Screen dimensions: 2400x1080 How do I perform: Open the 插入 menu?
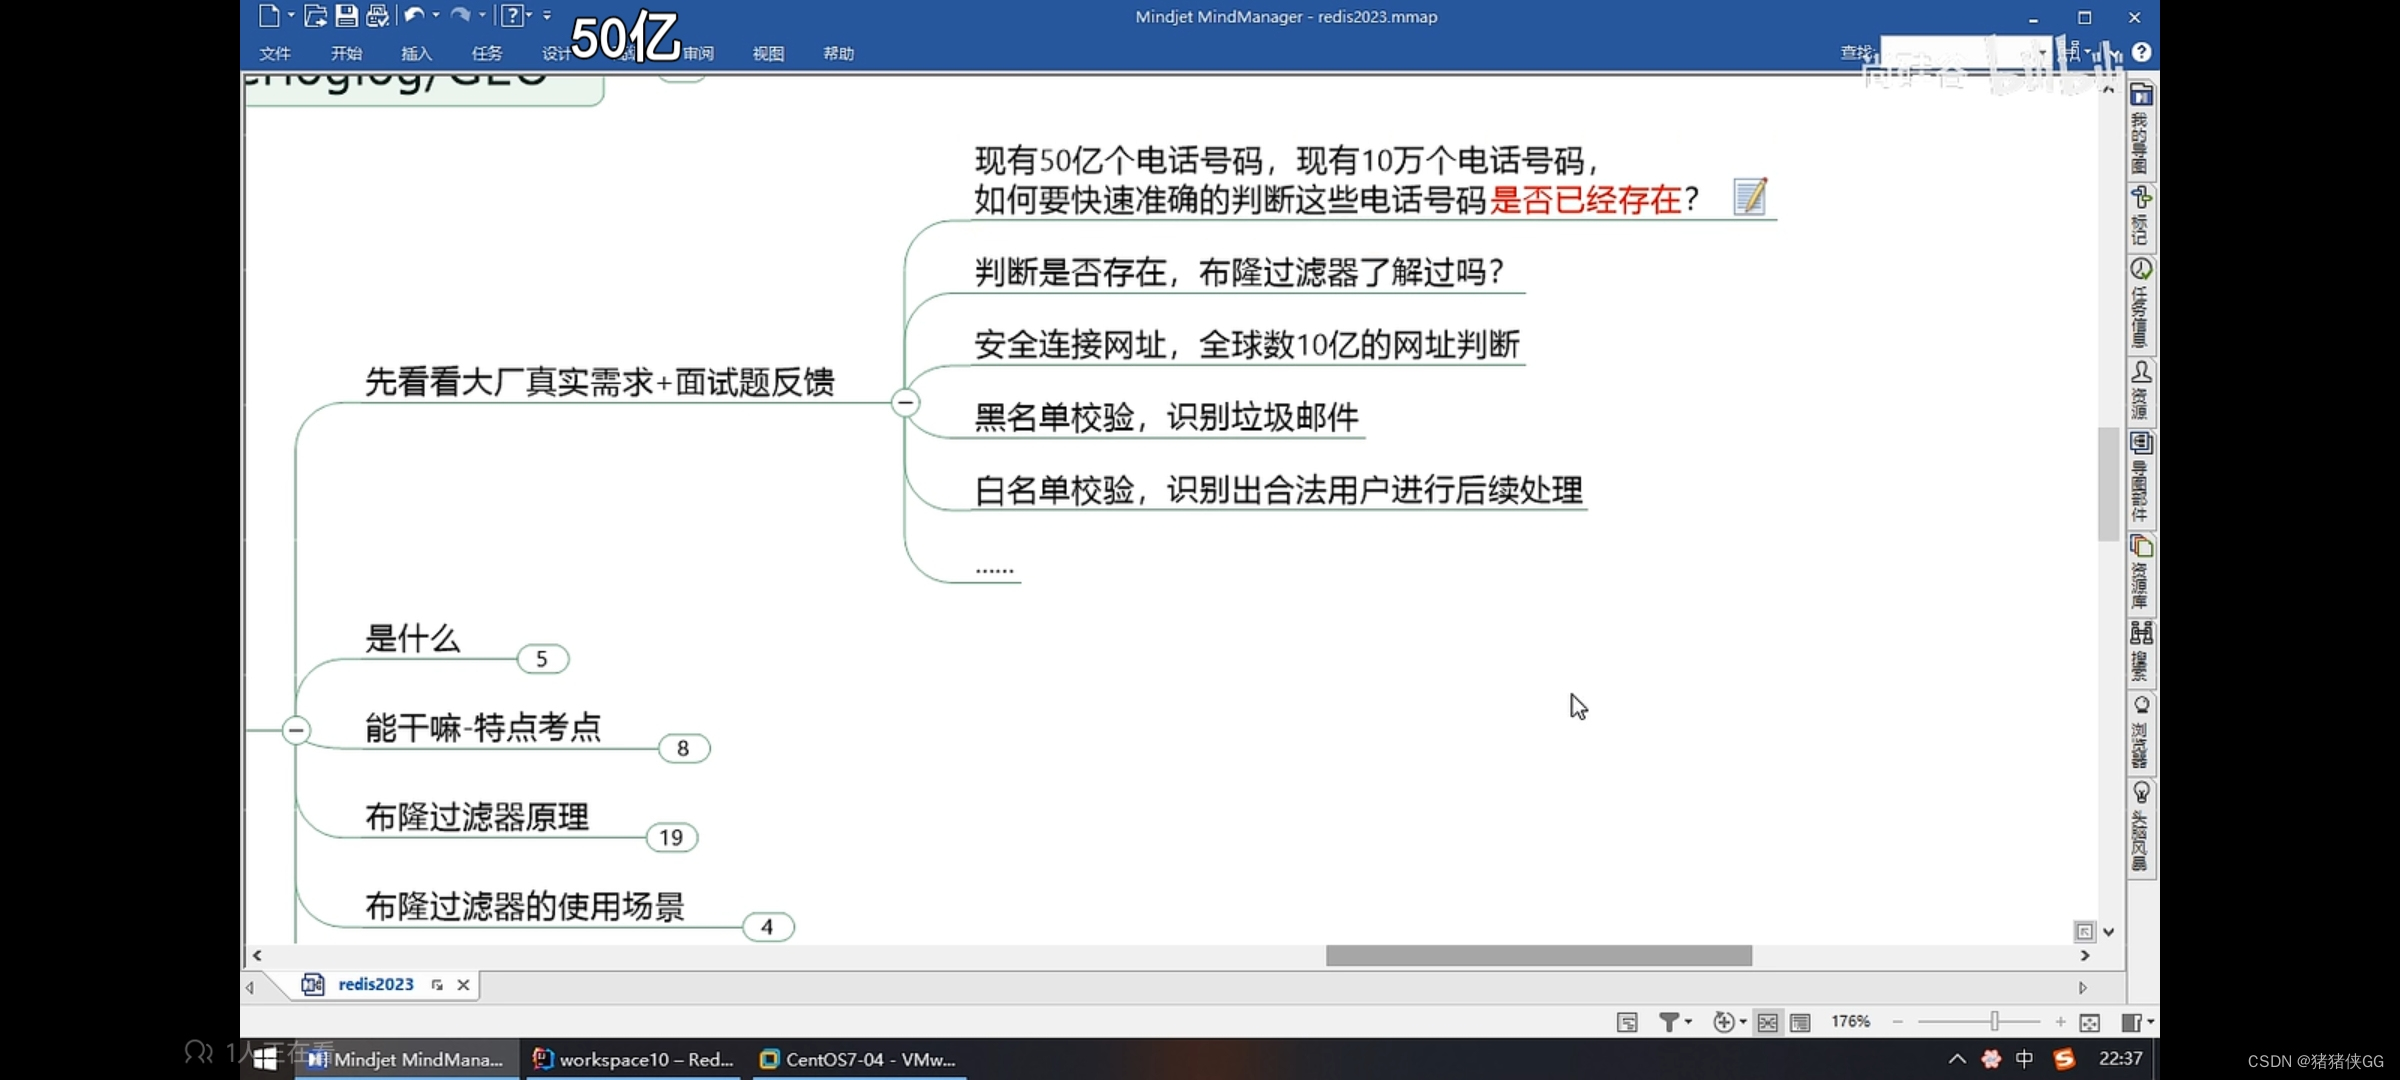[421, 54]
